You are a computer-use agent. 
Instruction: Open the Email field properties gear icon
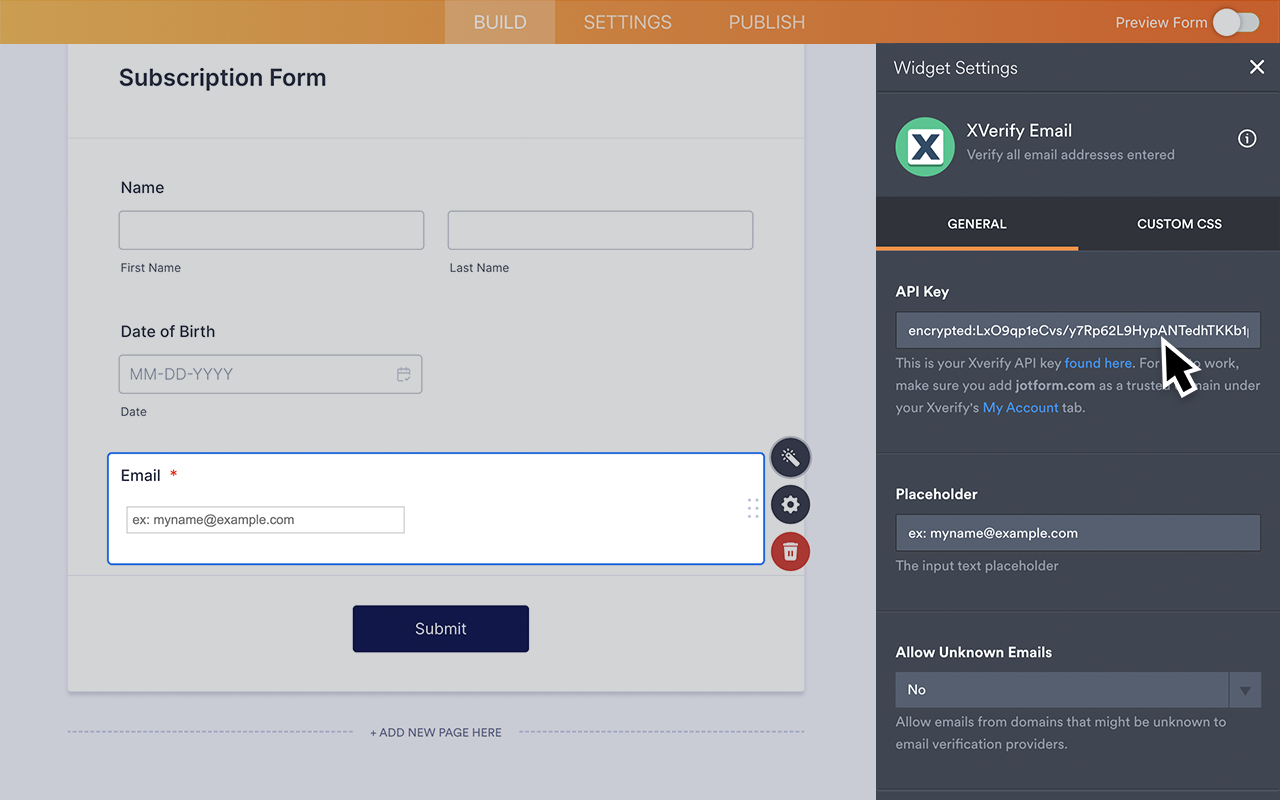[x=790, y=504]
